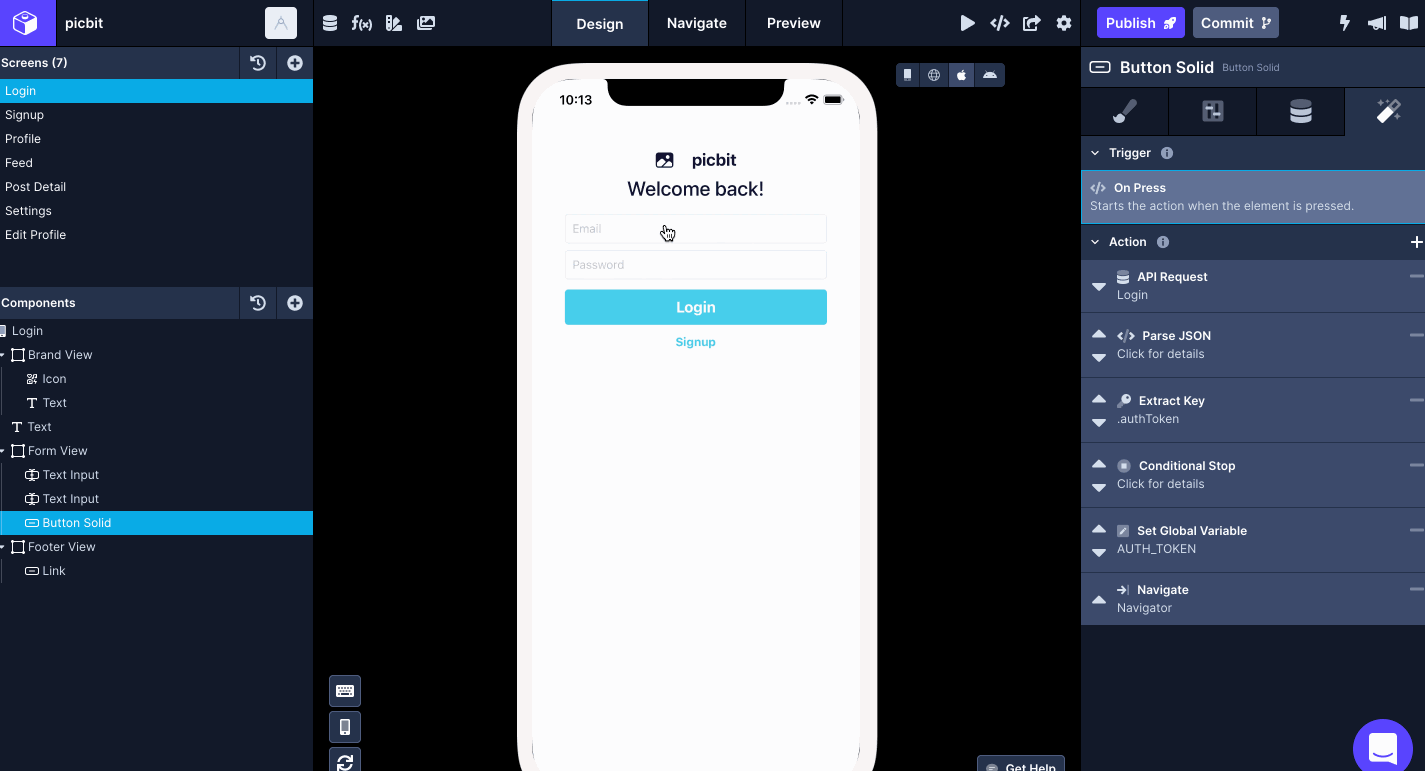Select the Apple device preview icon
This screenshot has width=1425, height=771.
point(961,74)
